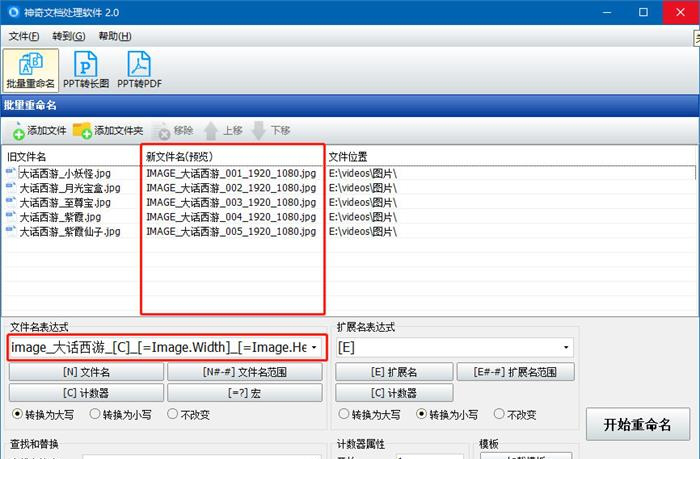Screen dimensions: 700x477
Task: Select 转换为小写 for file name
Action: coord(96,414)
